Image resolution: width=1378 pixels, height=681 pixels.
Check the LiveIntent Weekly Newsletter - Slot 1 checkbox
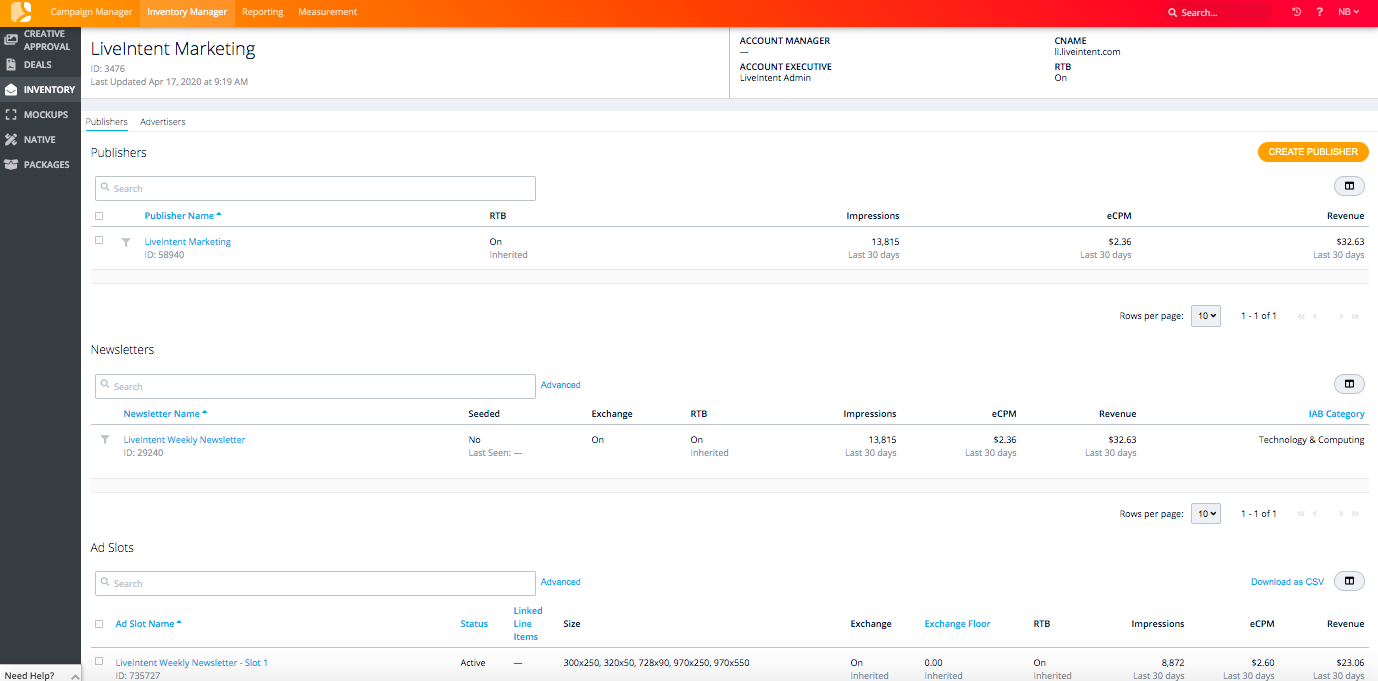98,662
